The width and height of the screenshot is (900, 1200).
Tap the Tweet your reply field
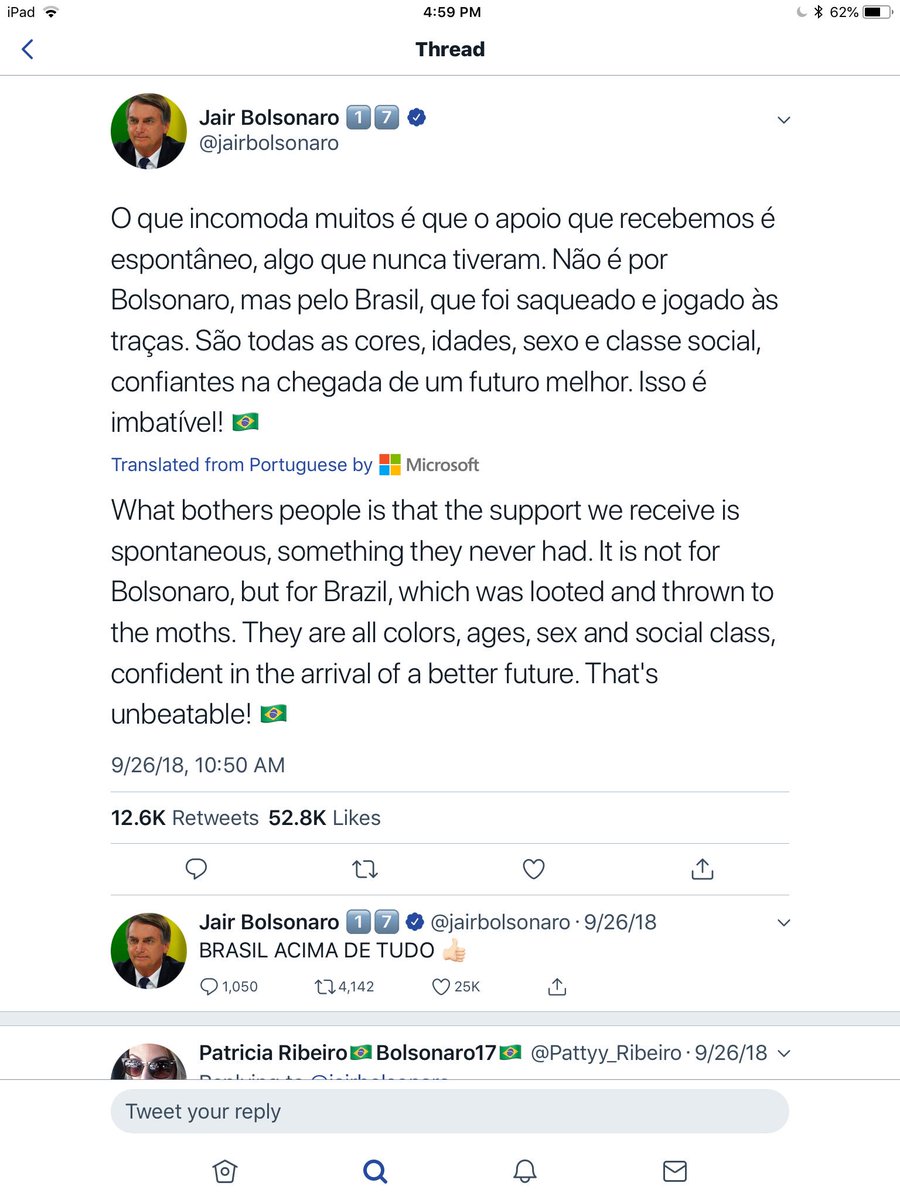tap(449, 1111)
